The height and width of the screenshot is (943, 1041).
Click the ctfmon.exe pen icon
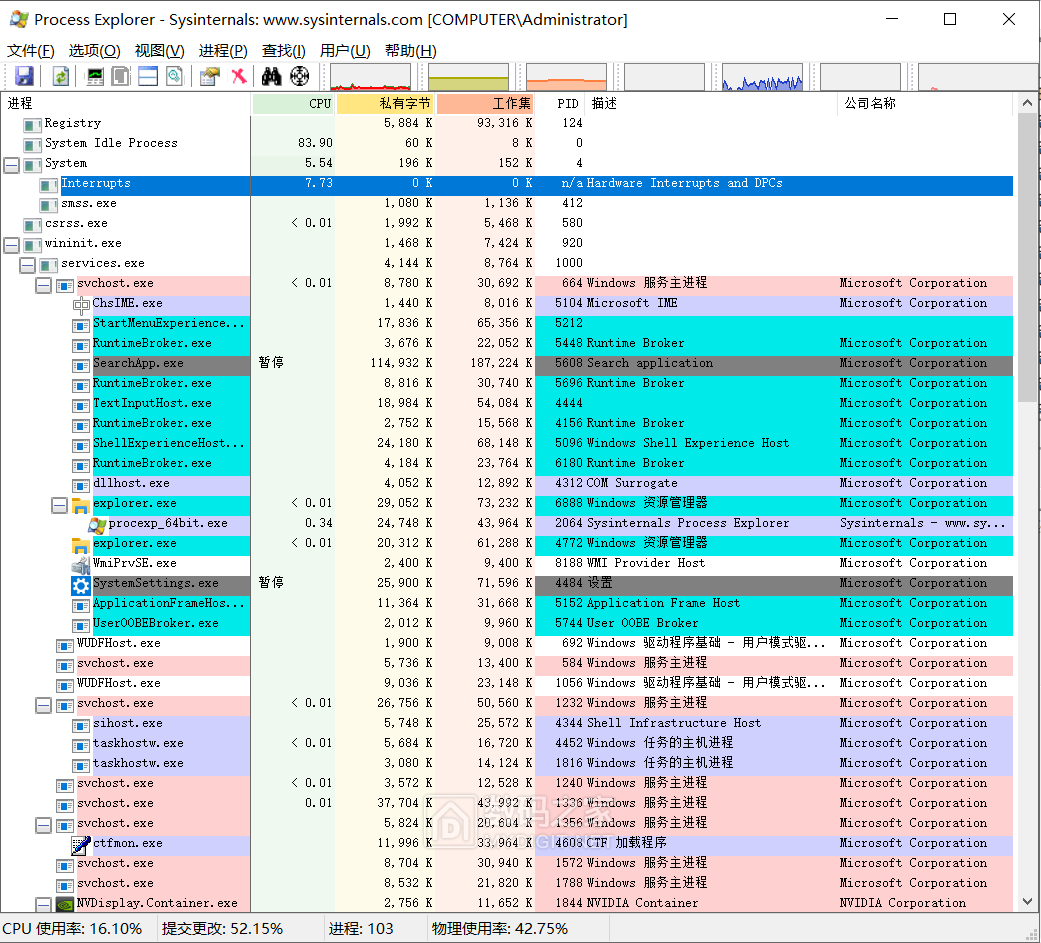coord(80,845)
